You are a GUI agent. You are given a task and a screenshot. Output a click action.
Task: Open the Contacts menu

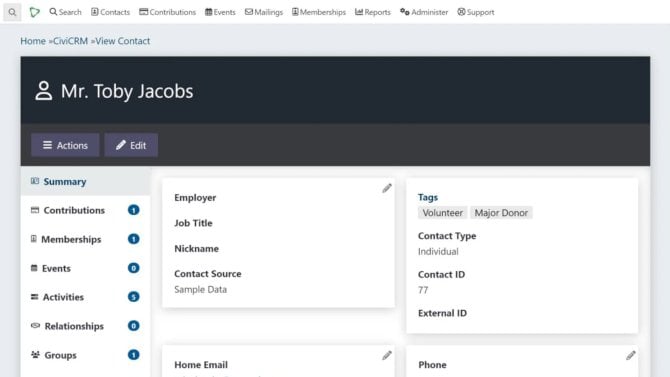[110, 12]
